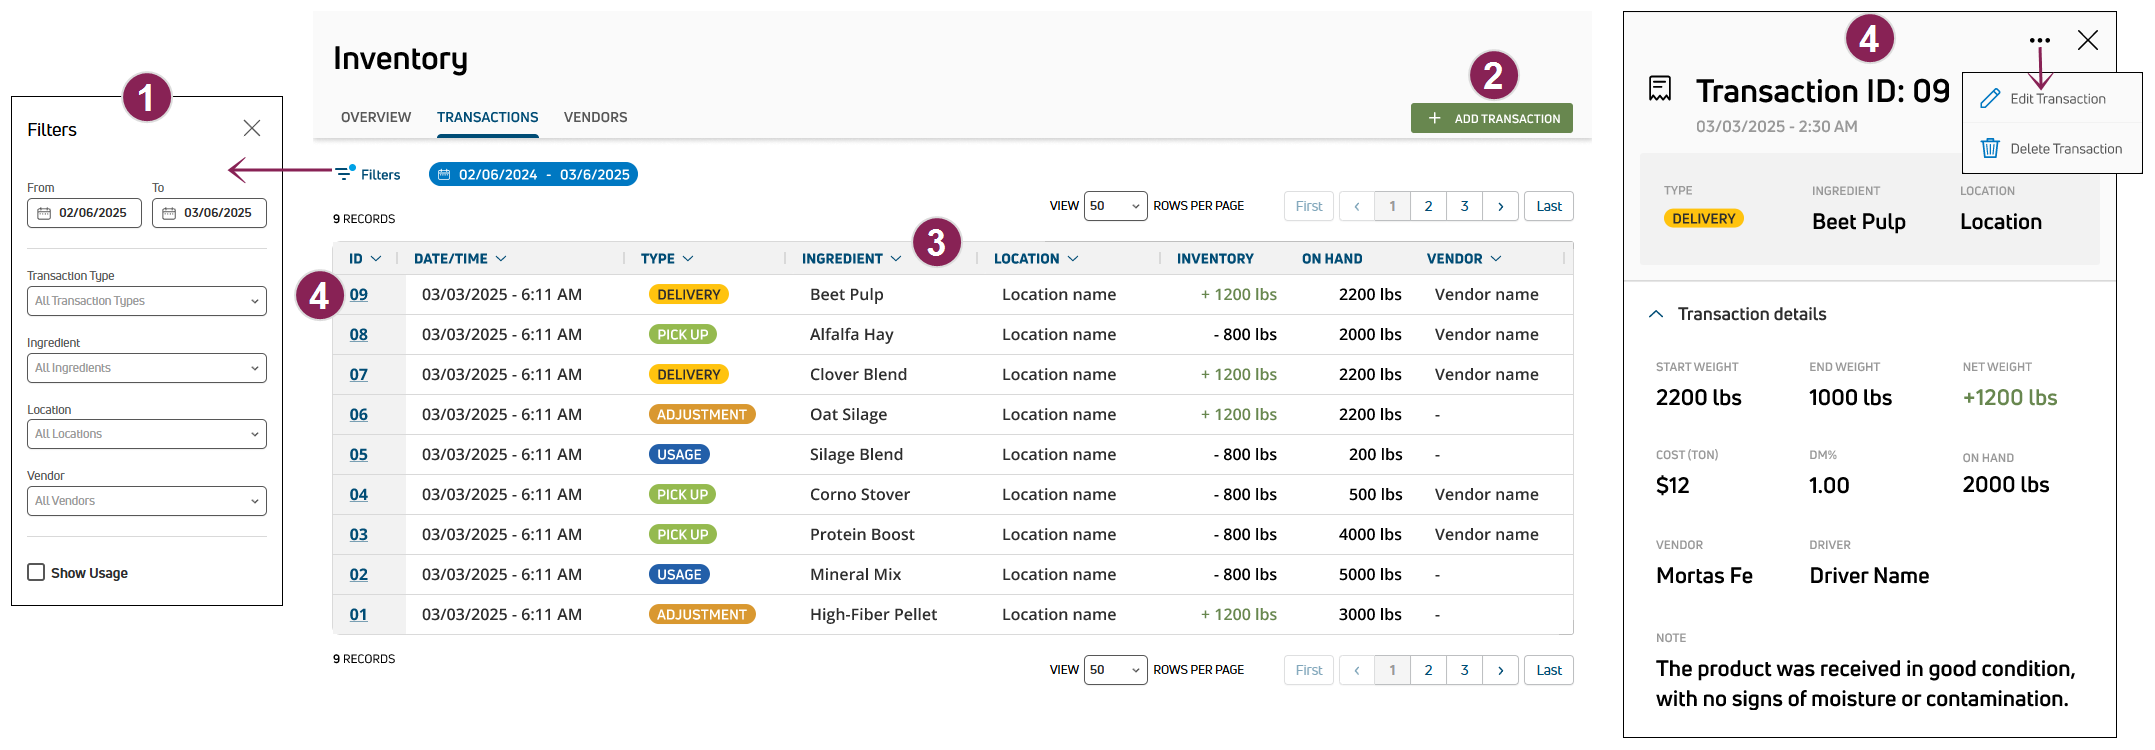The image size is (2155, 750).
Task: Open the top rows per page selector
Action: tap(1114, 206)
